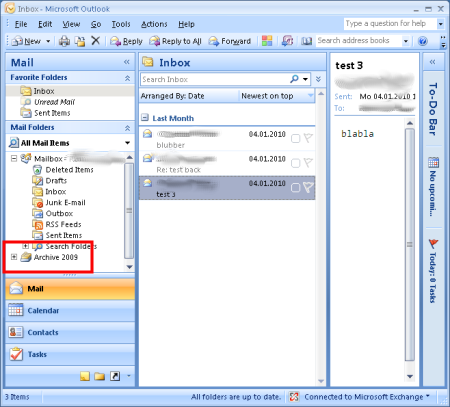Click into the Search Inbox field
This screenshot has height=407, width=450.
215,79
